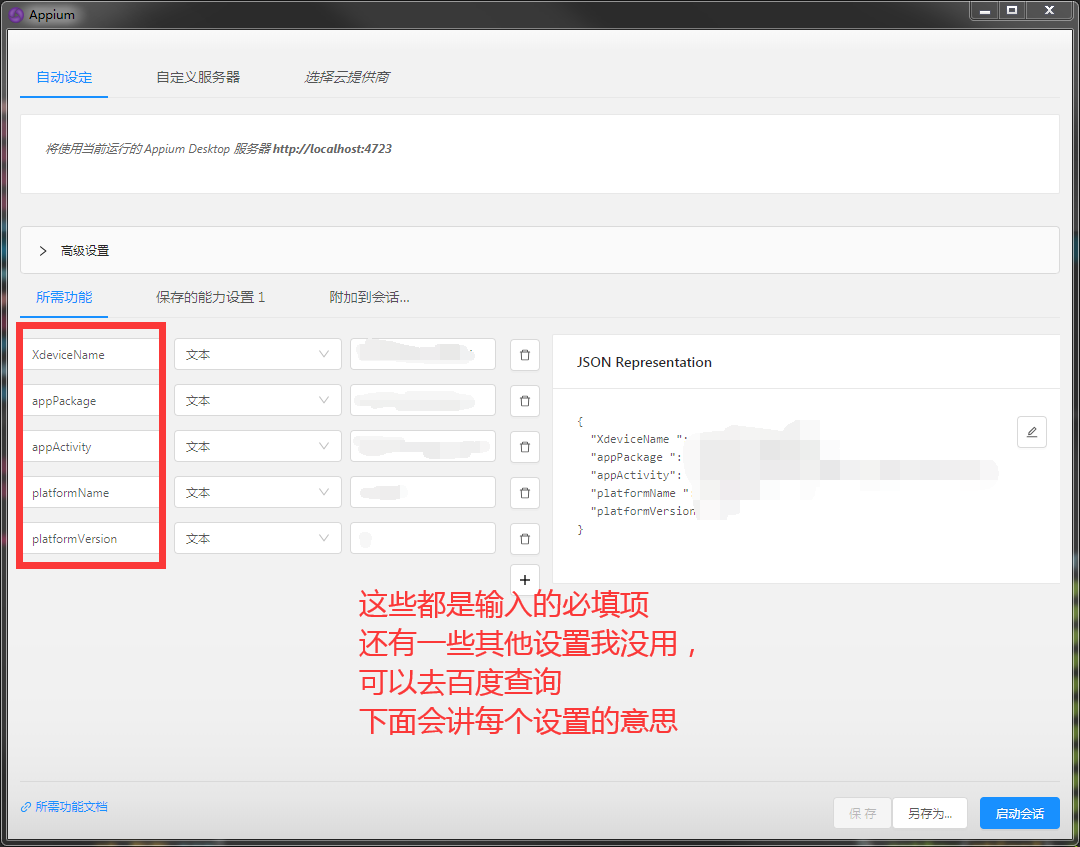Open type dropdown for platformVersion row
Screen dimensions: 1080x847
[258, 539]
